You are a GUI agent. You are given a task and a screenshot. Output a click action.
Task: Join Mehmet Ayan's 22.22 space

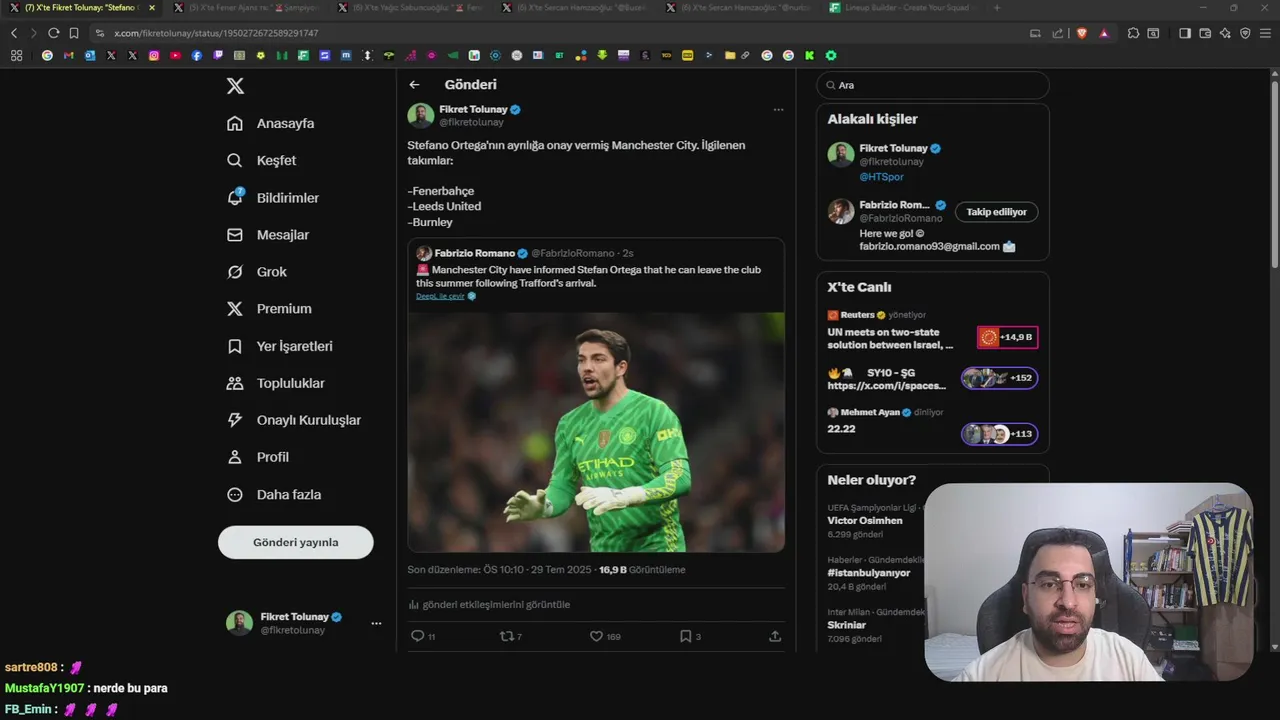pyautogui.click(x=999, y=434)
